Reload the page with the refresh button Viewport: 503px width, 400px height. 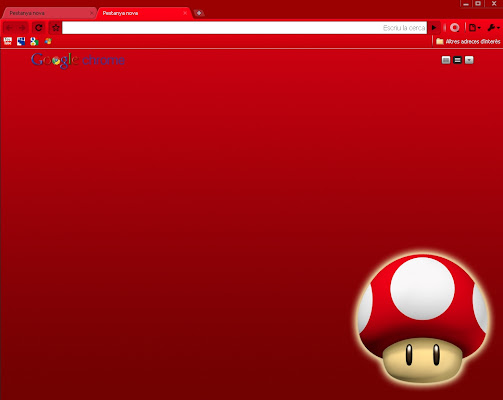point(39,28)
